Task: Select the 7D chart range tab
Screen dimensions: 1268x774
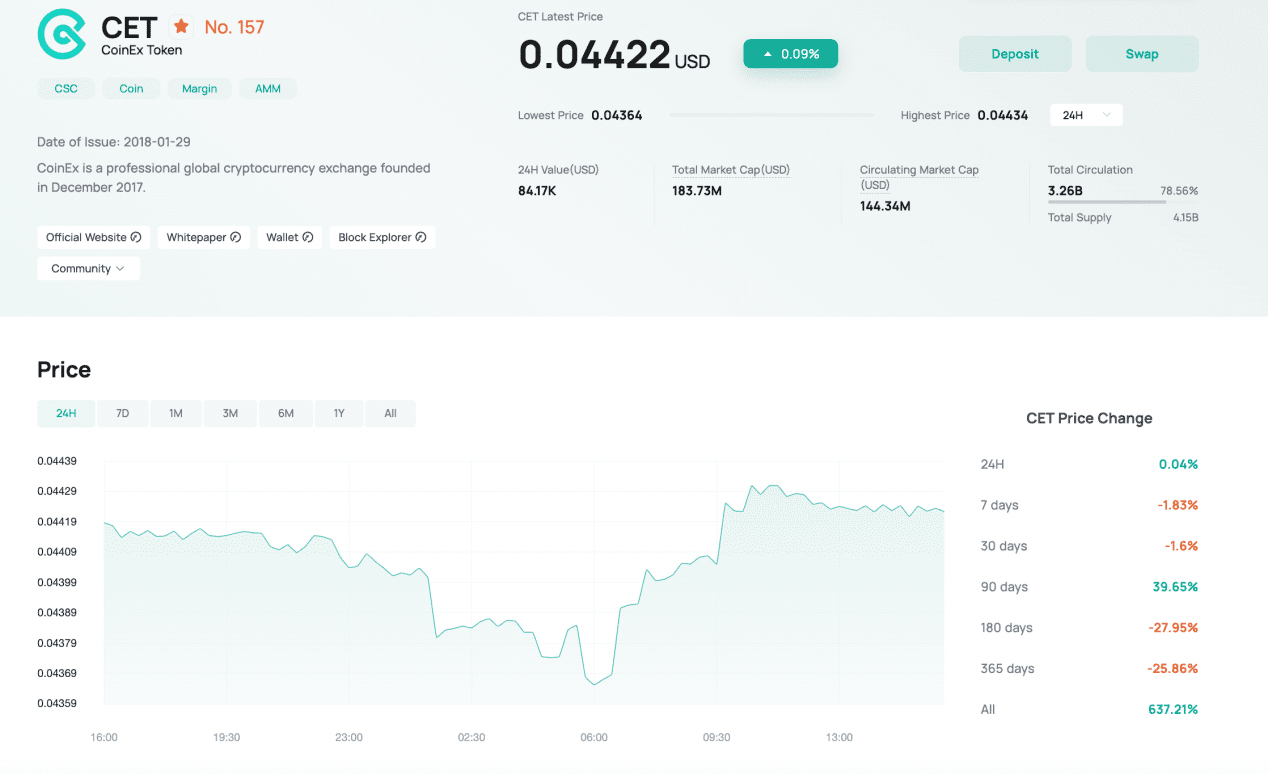Action: (122, 413)
